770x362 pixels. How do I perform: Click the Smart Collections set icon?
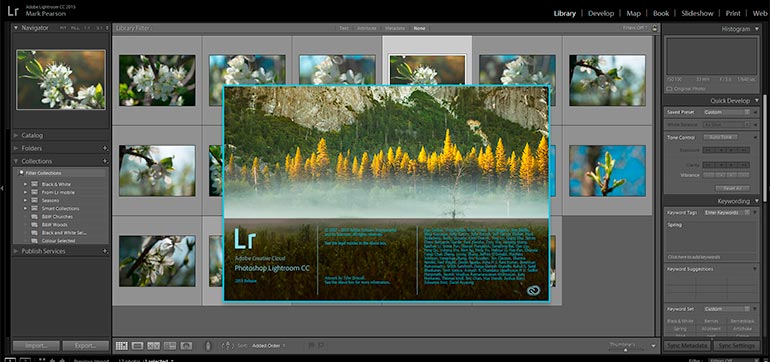point(34,208)
